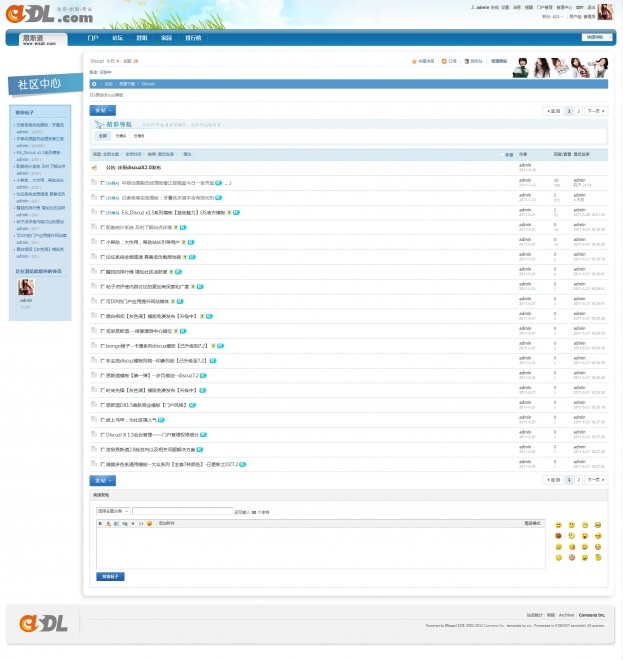Click the font color icon in the editor
The height and width of the screenshot is (660, 623).
(108, 524)
